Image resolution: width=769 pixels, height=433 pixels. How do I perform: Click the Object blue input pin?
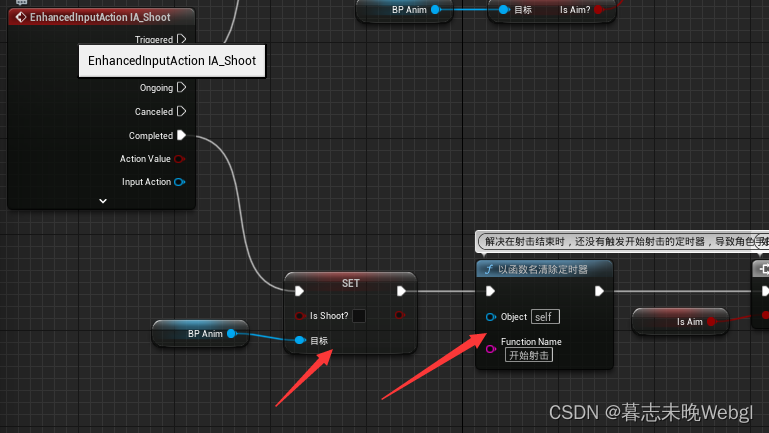coord(490,317)
